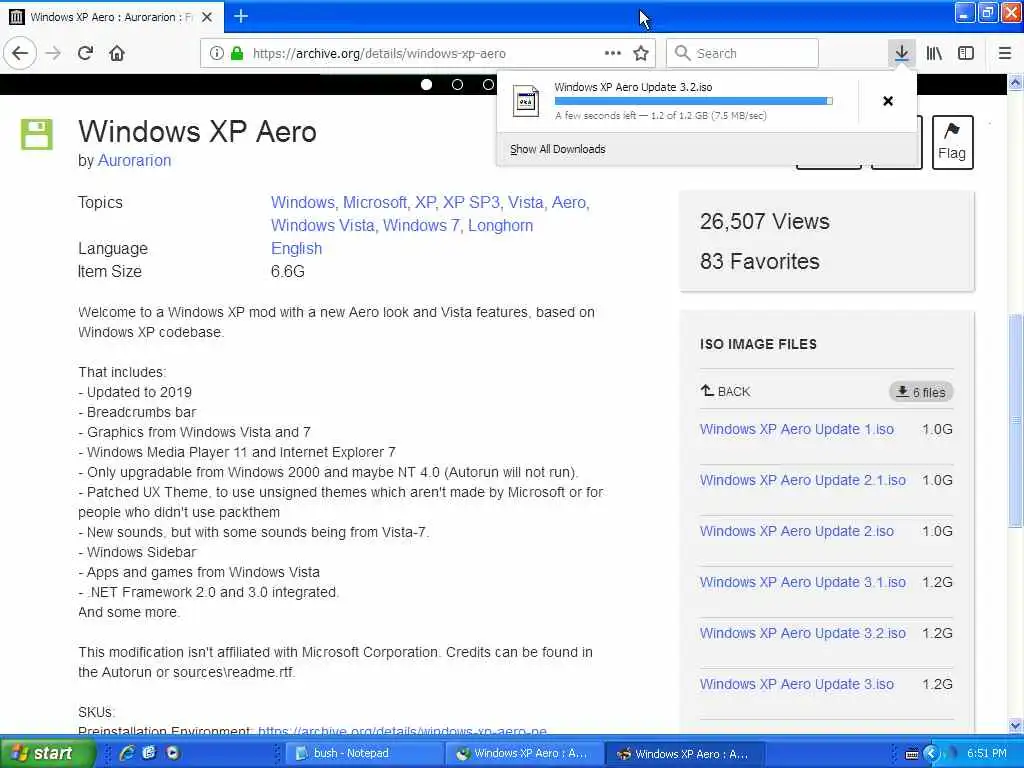This screenshot has height=768, width=1024.
Task: Switch to first Windows XP Aero taskbar button
Action: 524,754
